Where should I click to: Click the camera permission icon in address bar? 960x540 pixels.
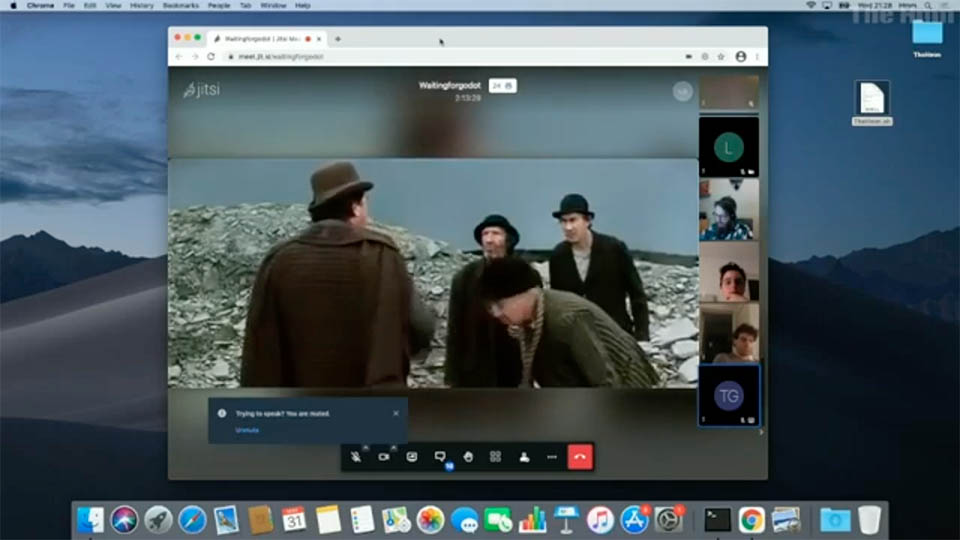point(689,56)
